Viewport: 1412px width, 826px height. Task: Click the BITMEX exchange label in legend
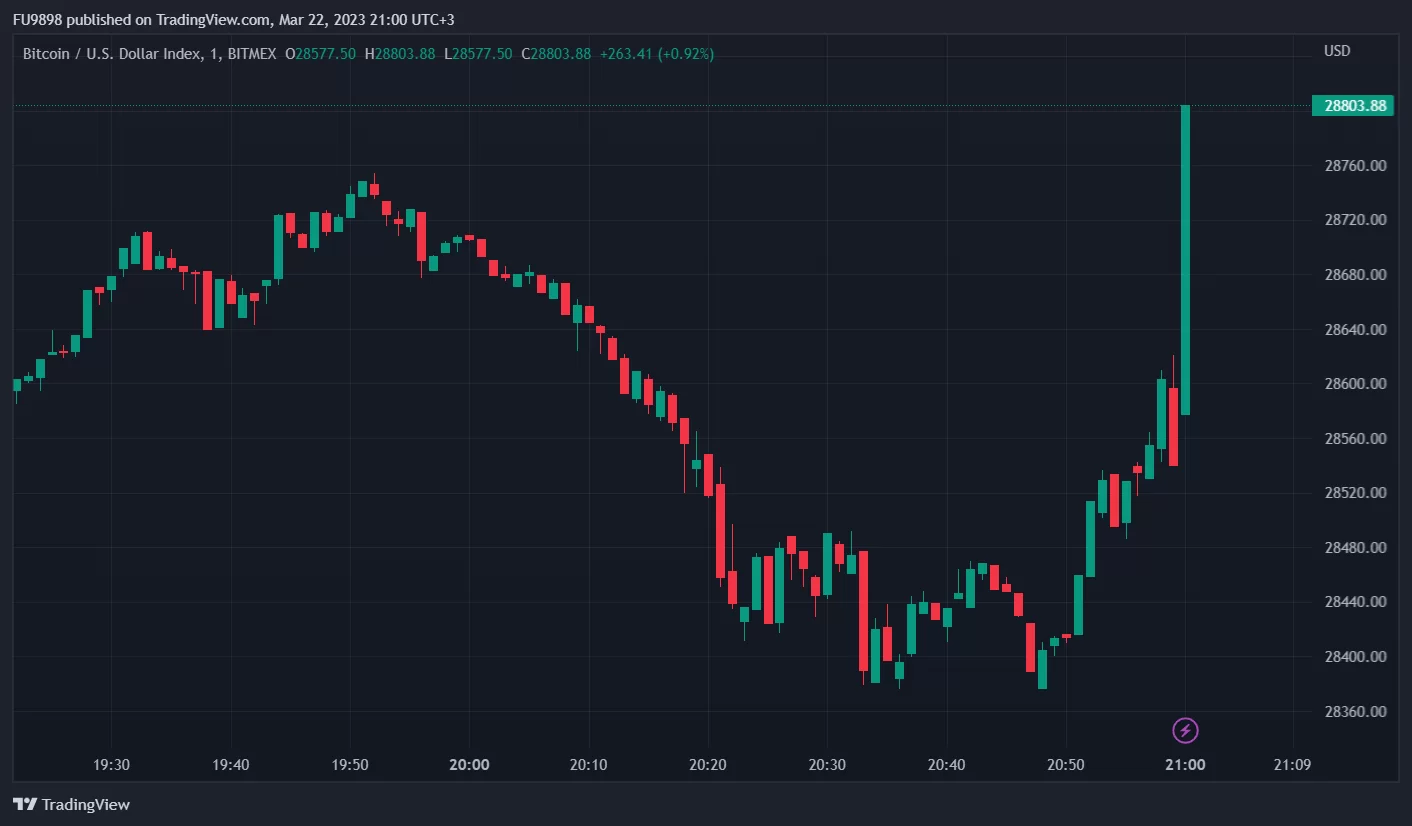pyautogui.click(x=251, y=54)
